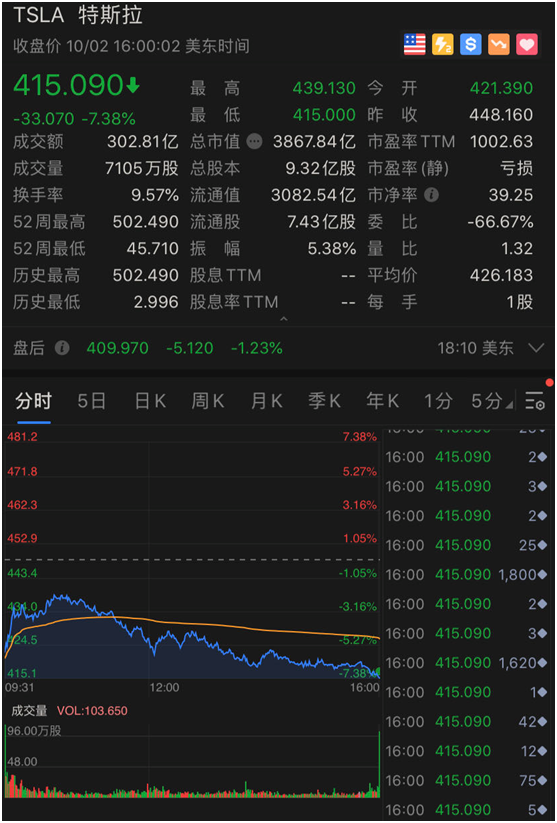
Task: Select the trade row with 75 shares
Action: tap(467, 780)
